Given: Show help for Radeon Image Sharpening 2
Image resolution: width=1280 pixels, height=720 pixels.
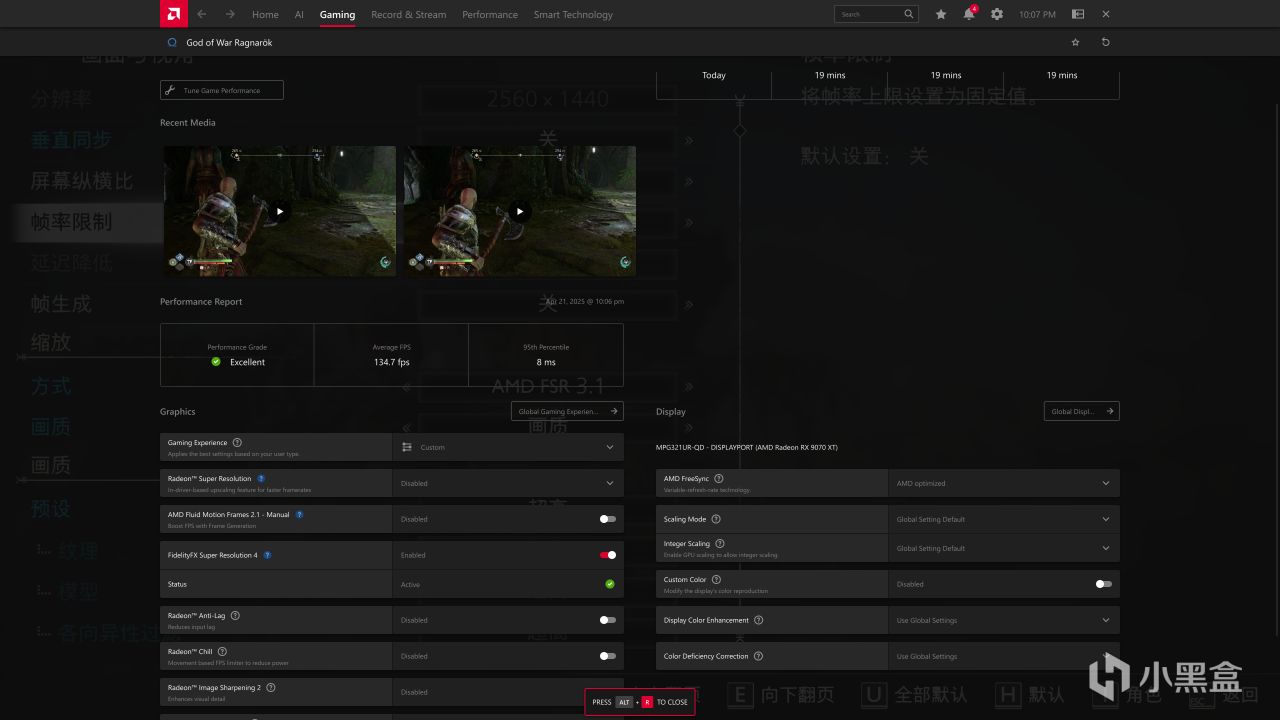Looking at the screenshot, I should click(x=271, y=687).
